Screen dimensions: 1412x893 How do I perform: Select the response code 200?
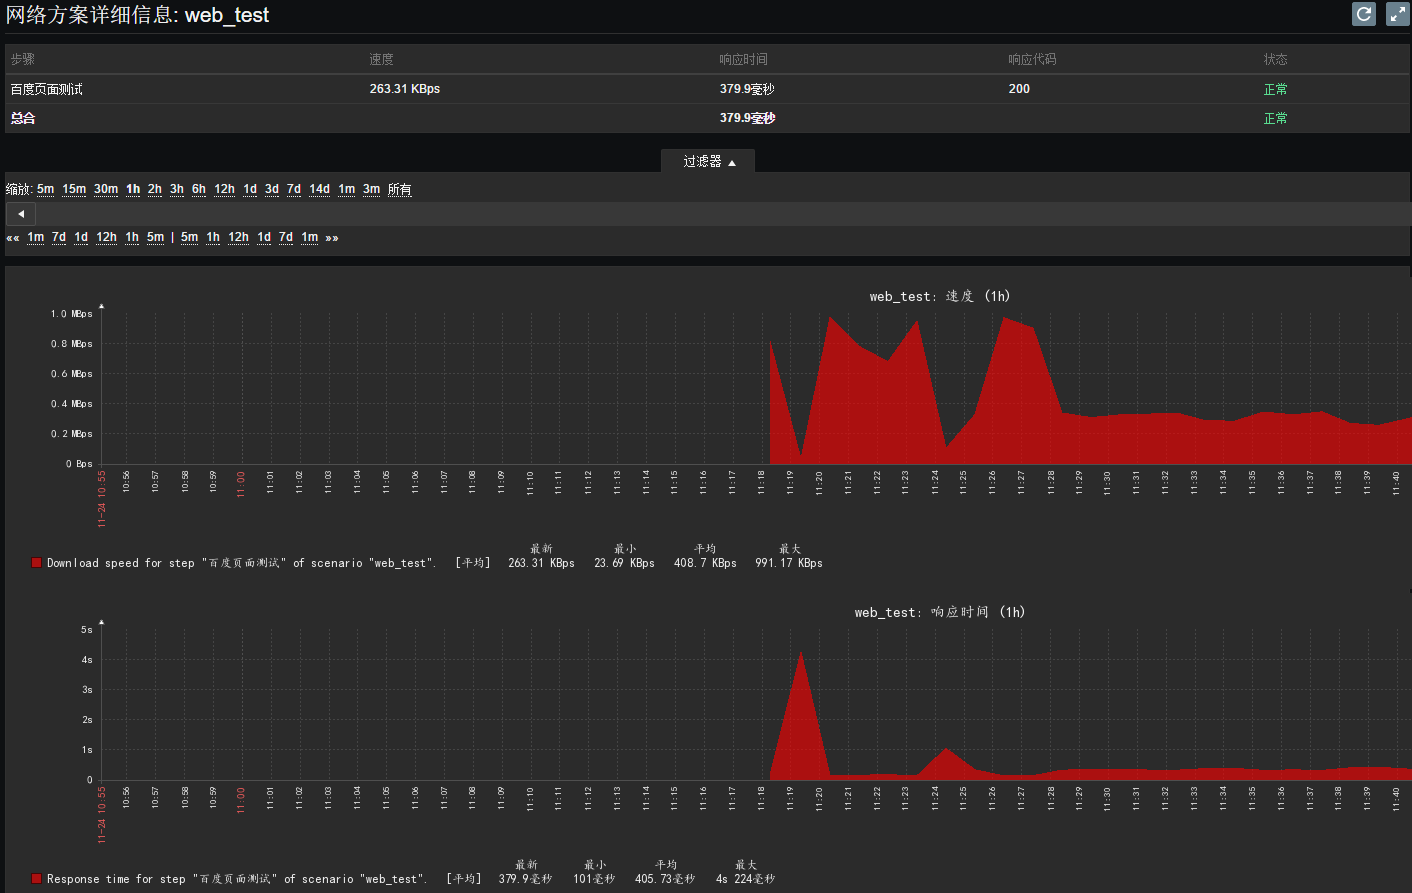pos(1019,89)
